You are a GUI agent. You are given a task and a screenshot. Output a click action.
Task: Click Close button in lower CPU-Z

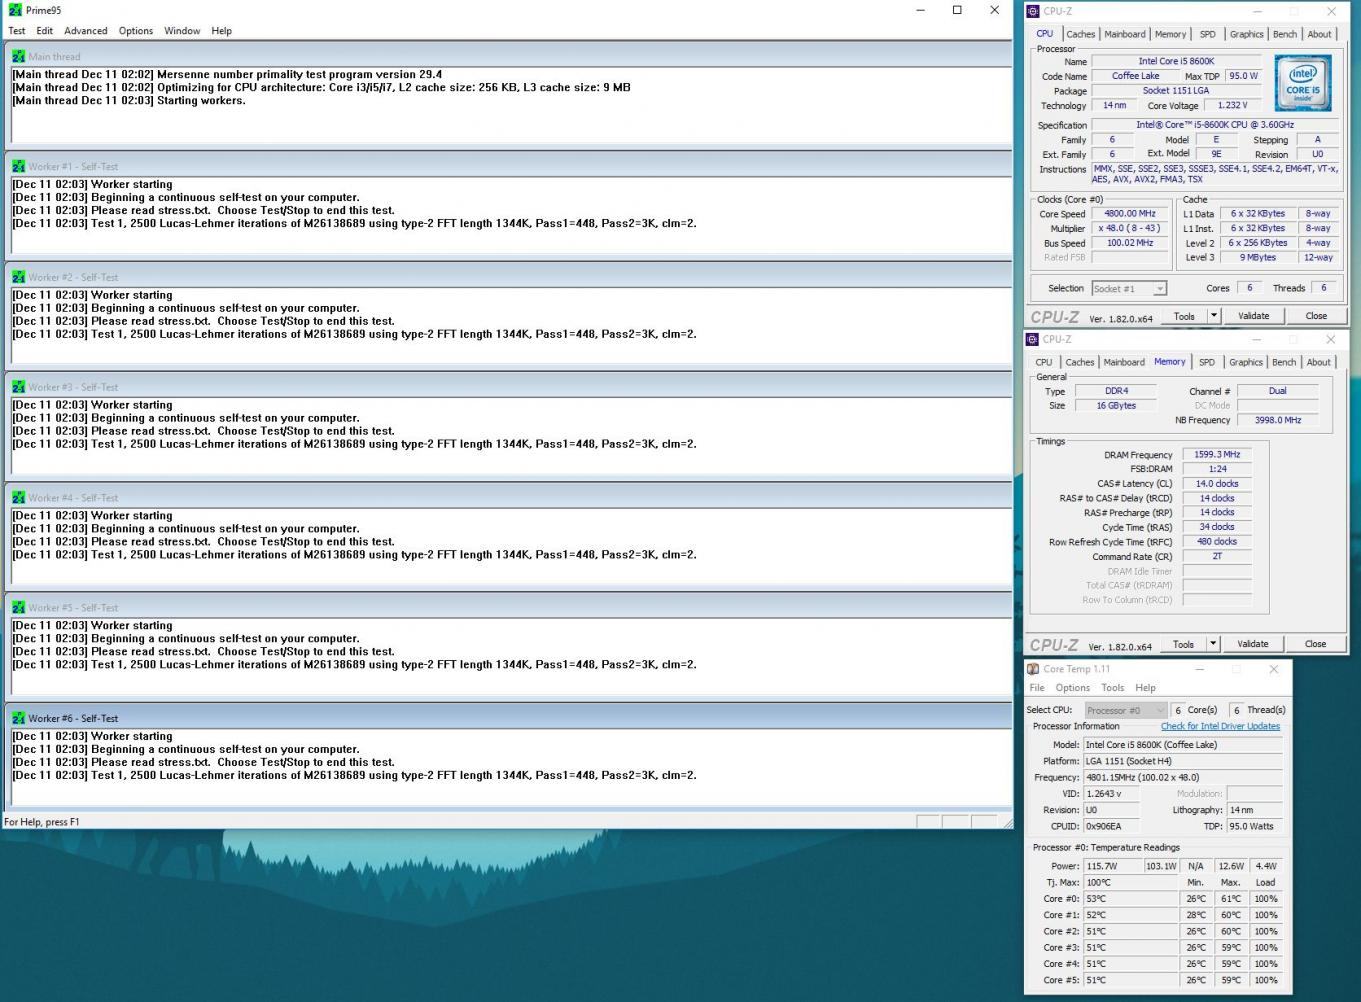tap(1315, 644)
